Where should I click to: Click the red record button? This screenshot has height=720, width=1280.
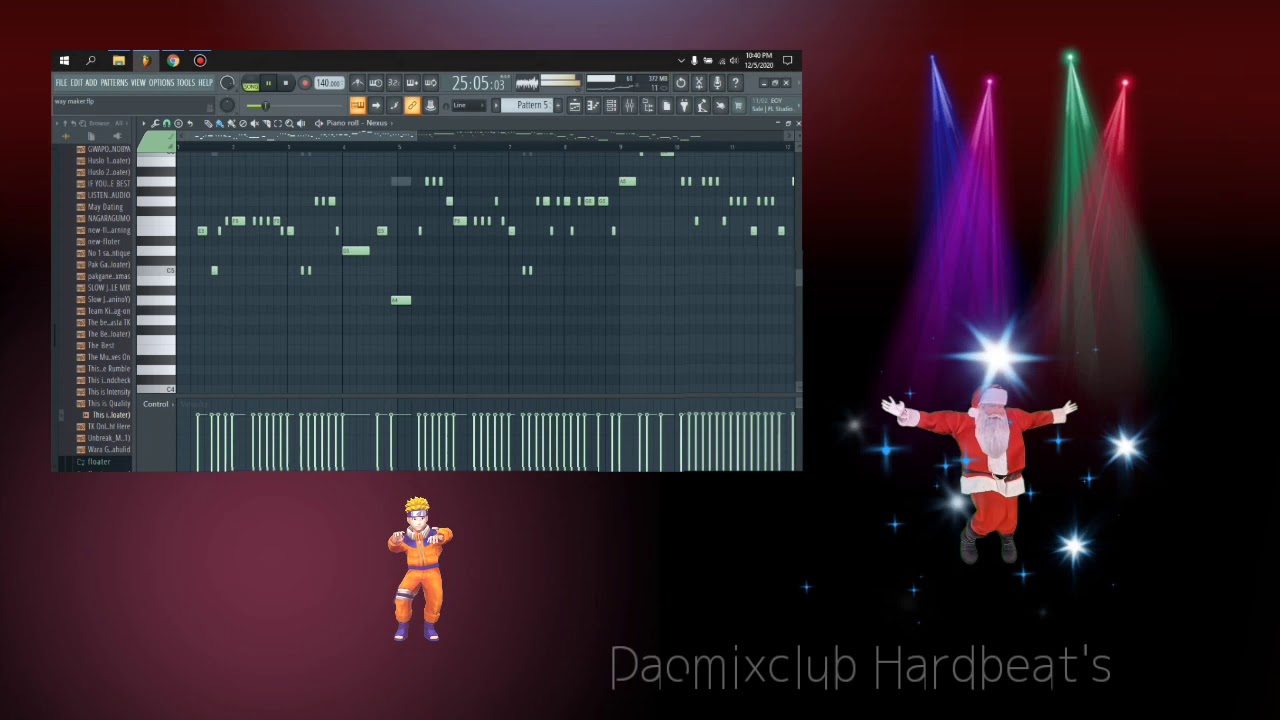click(x=305, y=83)
